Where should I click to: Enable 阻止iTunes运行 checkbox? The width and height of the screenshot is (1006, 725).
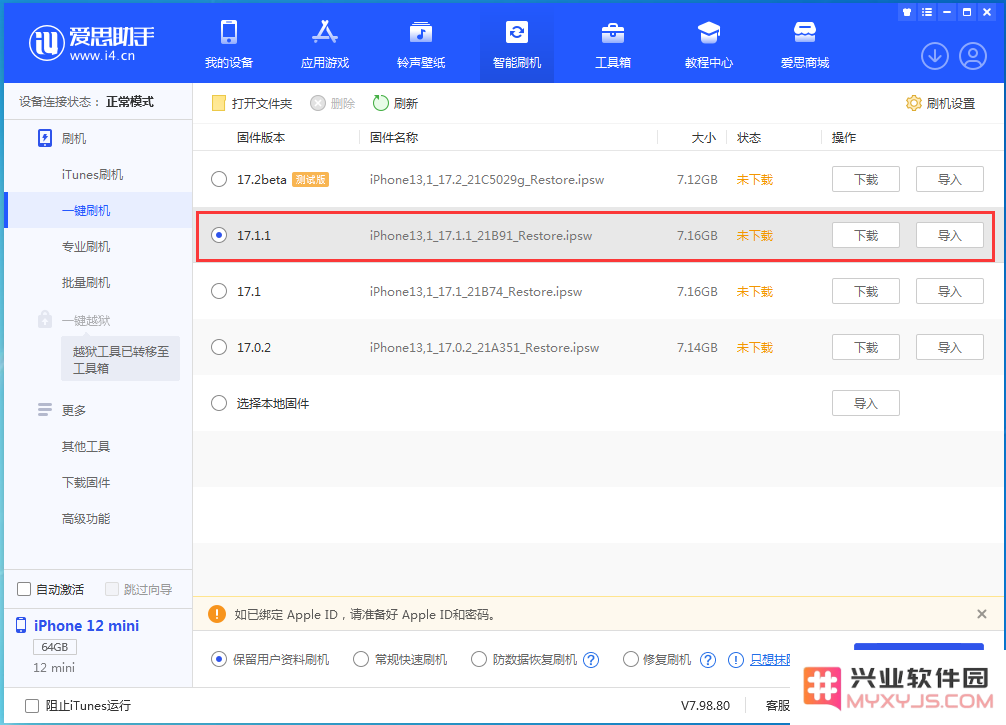(31, 706)
